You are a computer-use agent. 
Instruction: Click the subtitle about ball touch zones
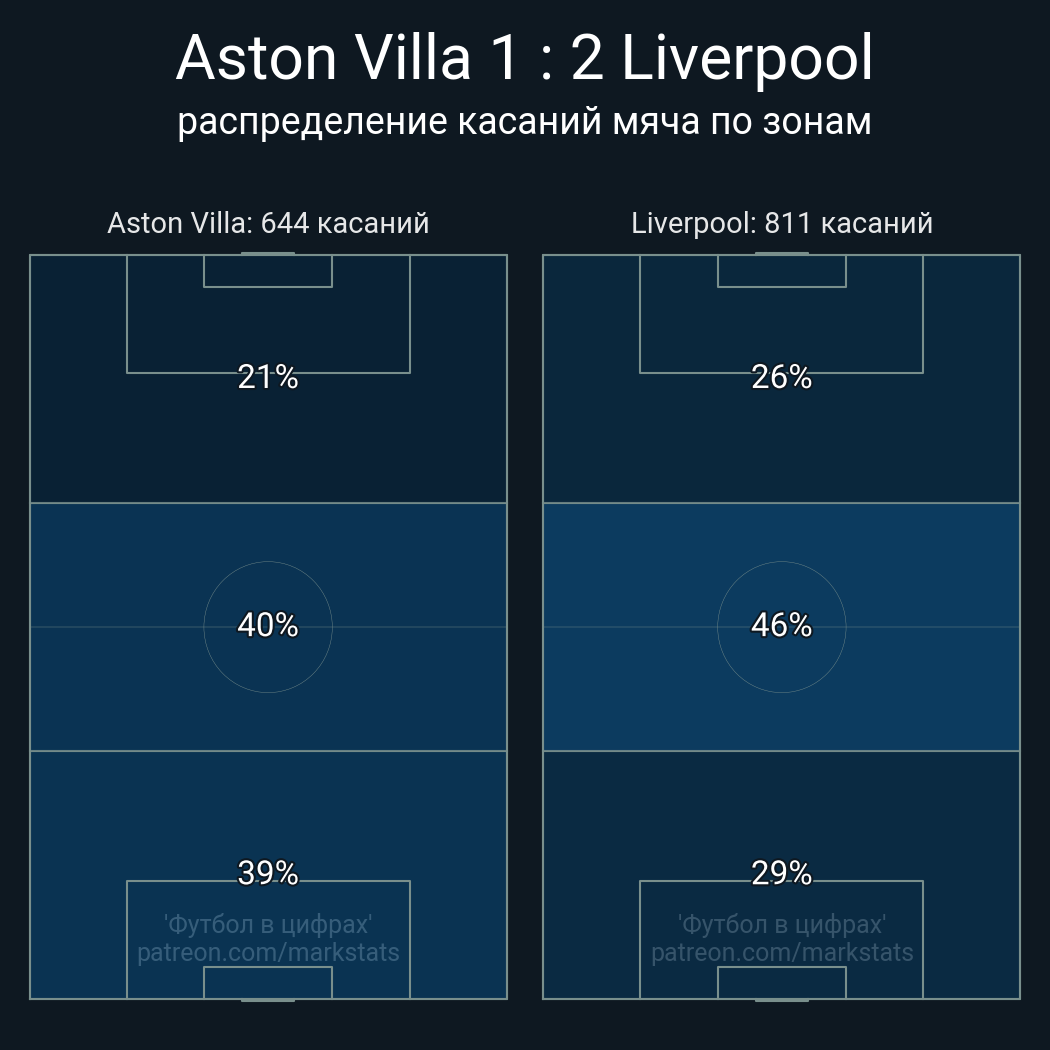point(524,121)
